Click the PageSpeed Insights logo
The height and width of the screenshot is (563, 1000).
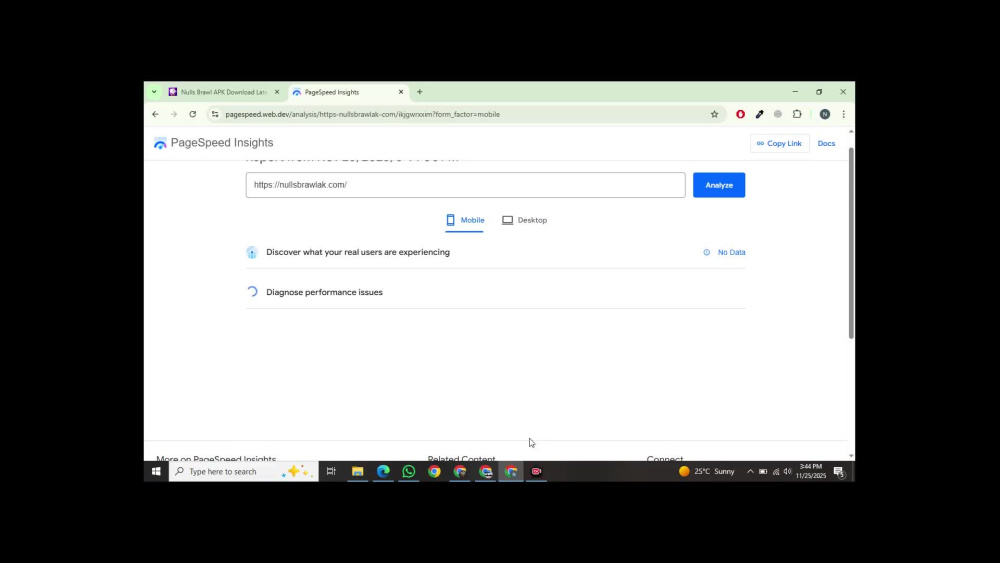[x=214, y=143]
